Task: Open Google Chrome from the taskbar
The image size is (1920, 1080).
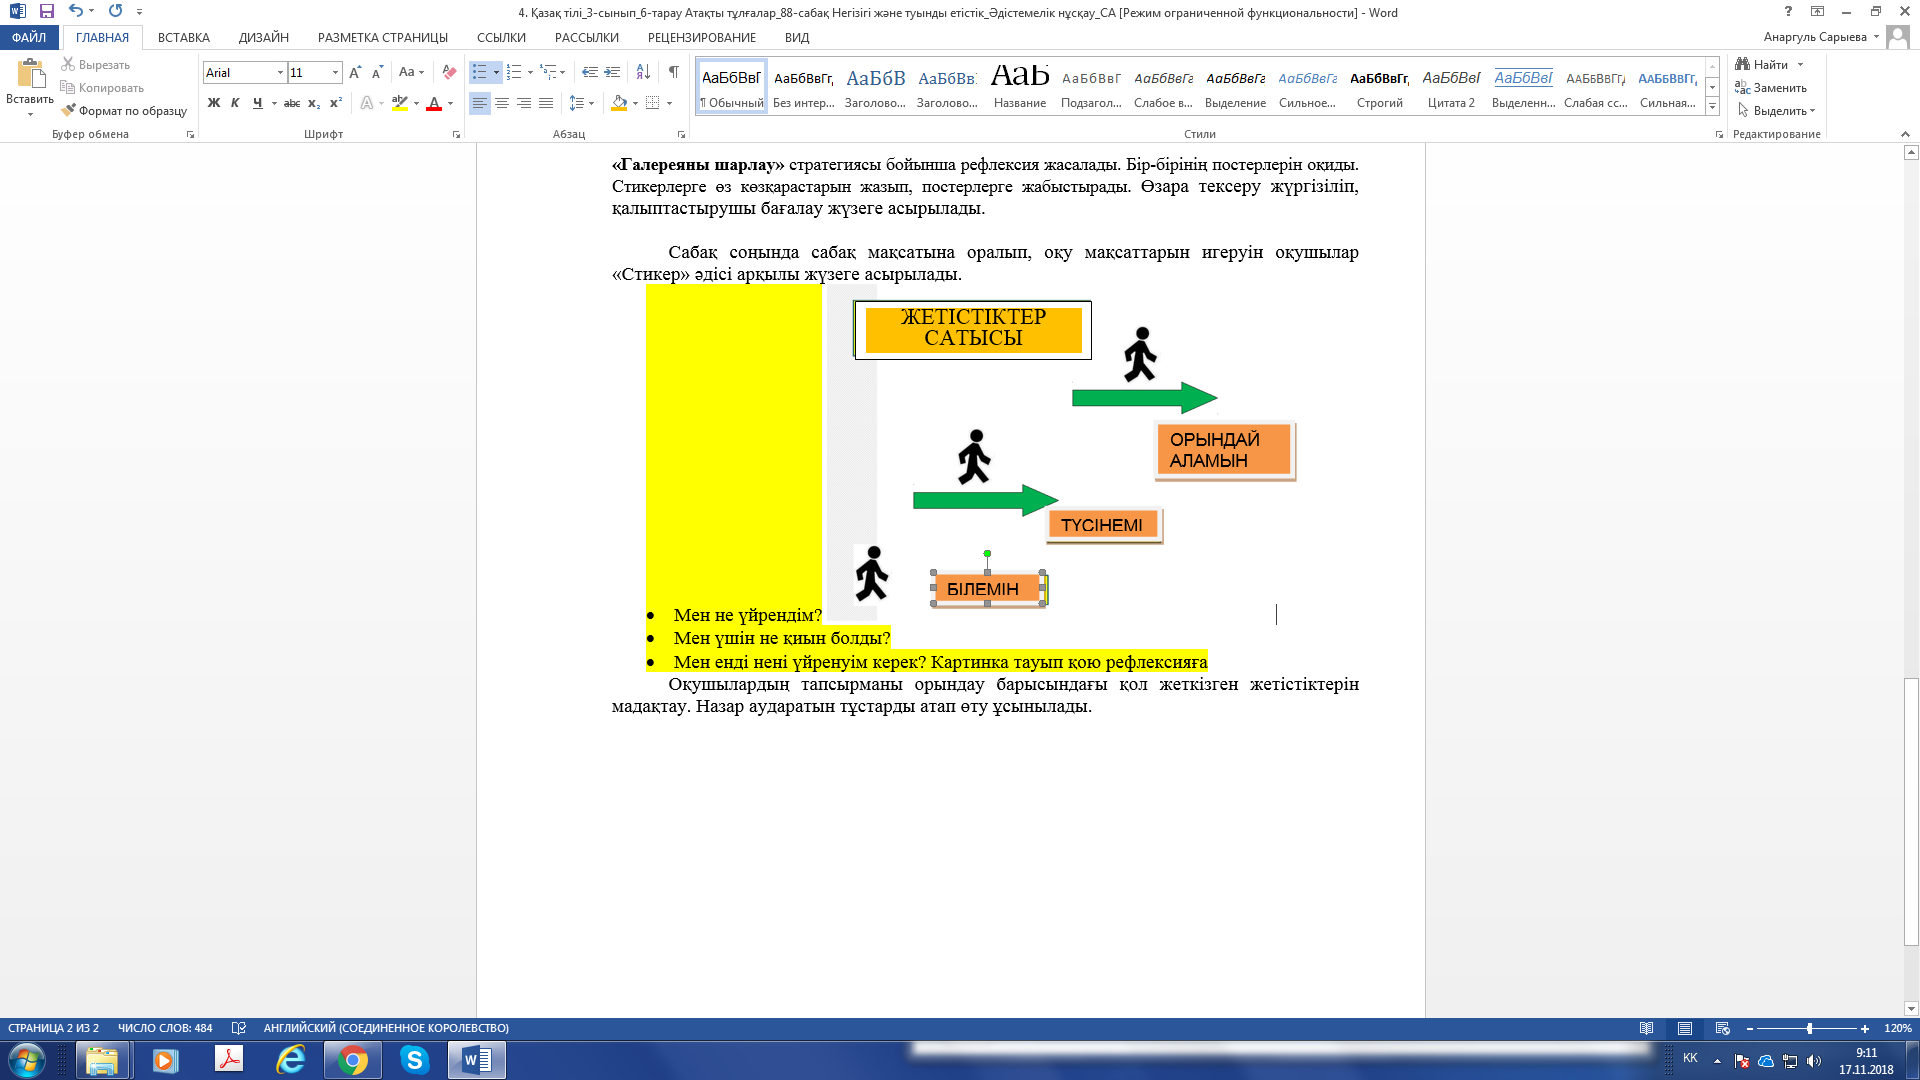Action: pos(352,1060)
